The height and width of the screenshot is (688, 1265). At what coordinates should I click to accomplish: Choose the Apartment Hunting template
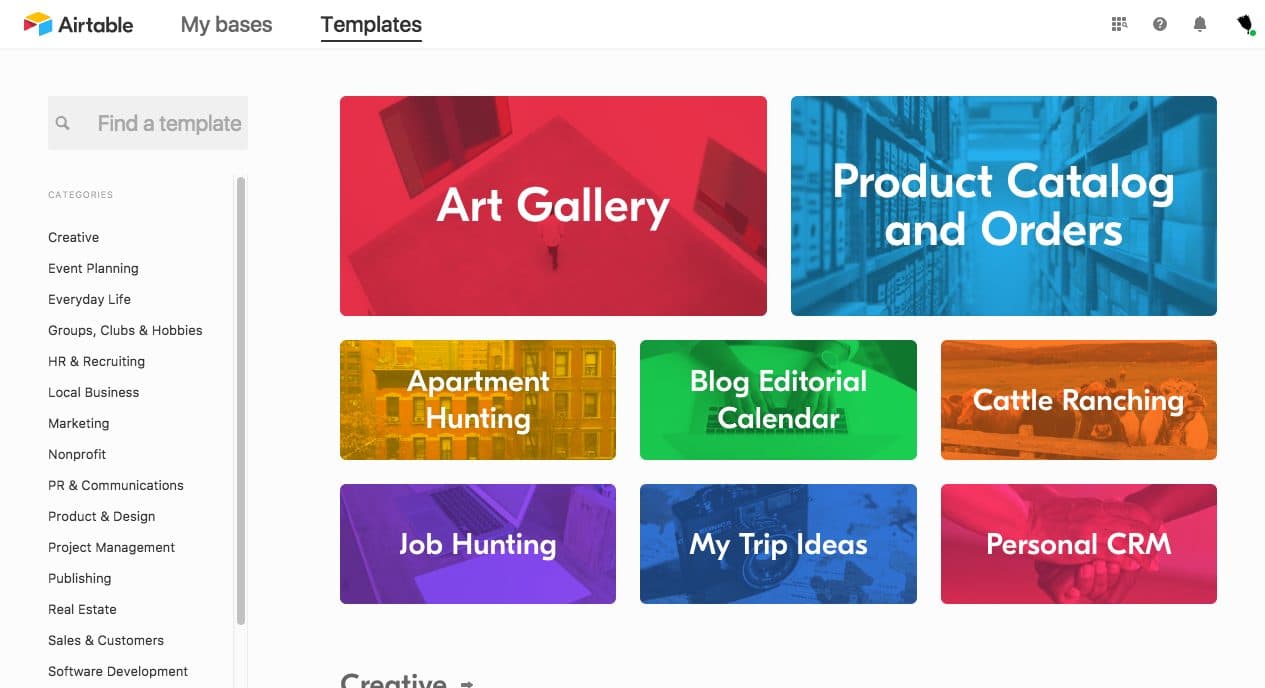(478, 400)
